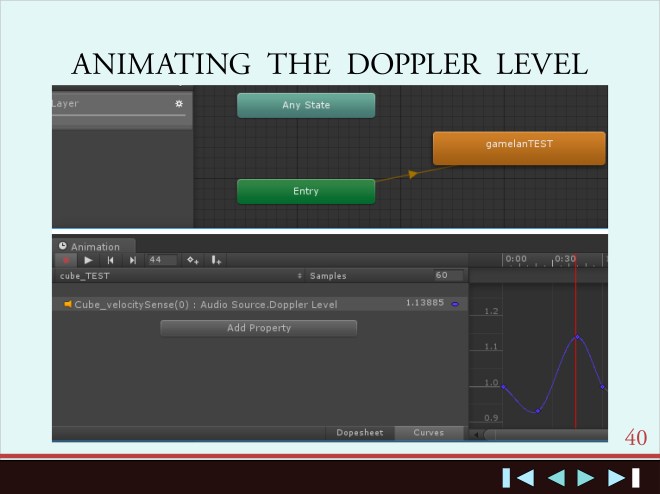Click the Add Keyframe icon
Screen dimensions: 660x494
pos(193,260)
